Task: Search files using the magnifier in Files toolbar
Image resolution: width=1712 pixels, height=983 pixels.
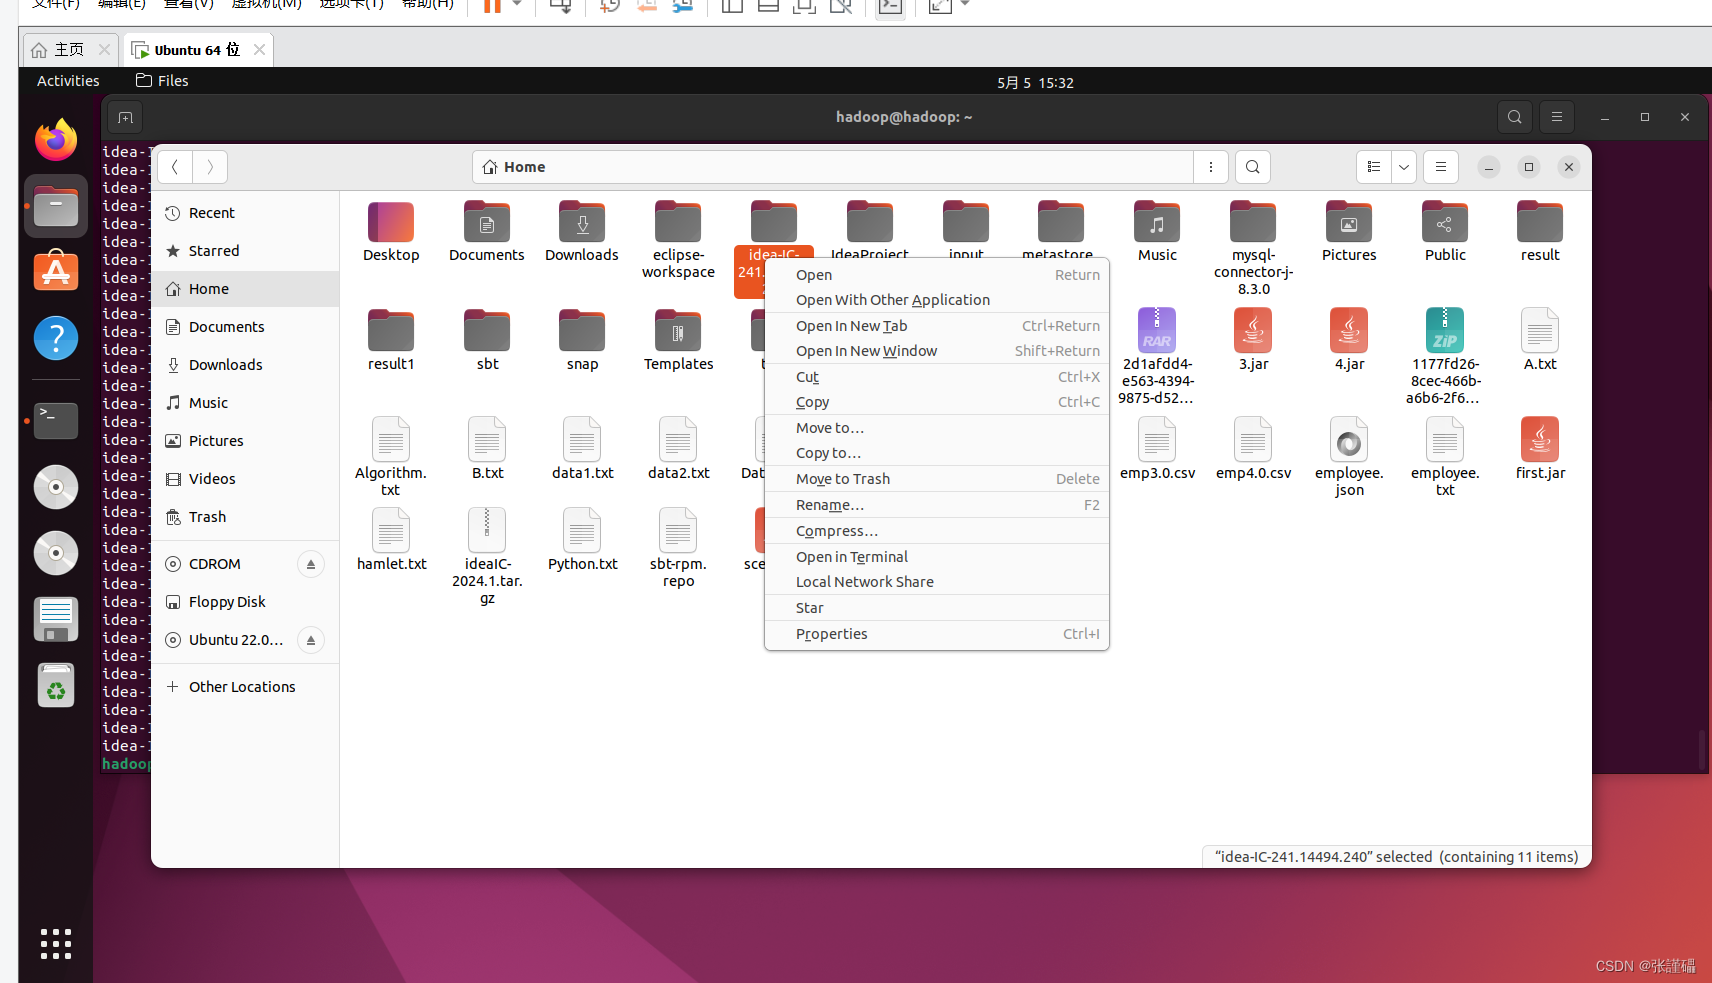Action: click(x=1252, y=167)
